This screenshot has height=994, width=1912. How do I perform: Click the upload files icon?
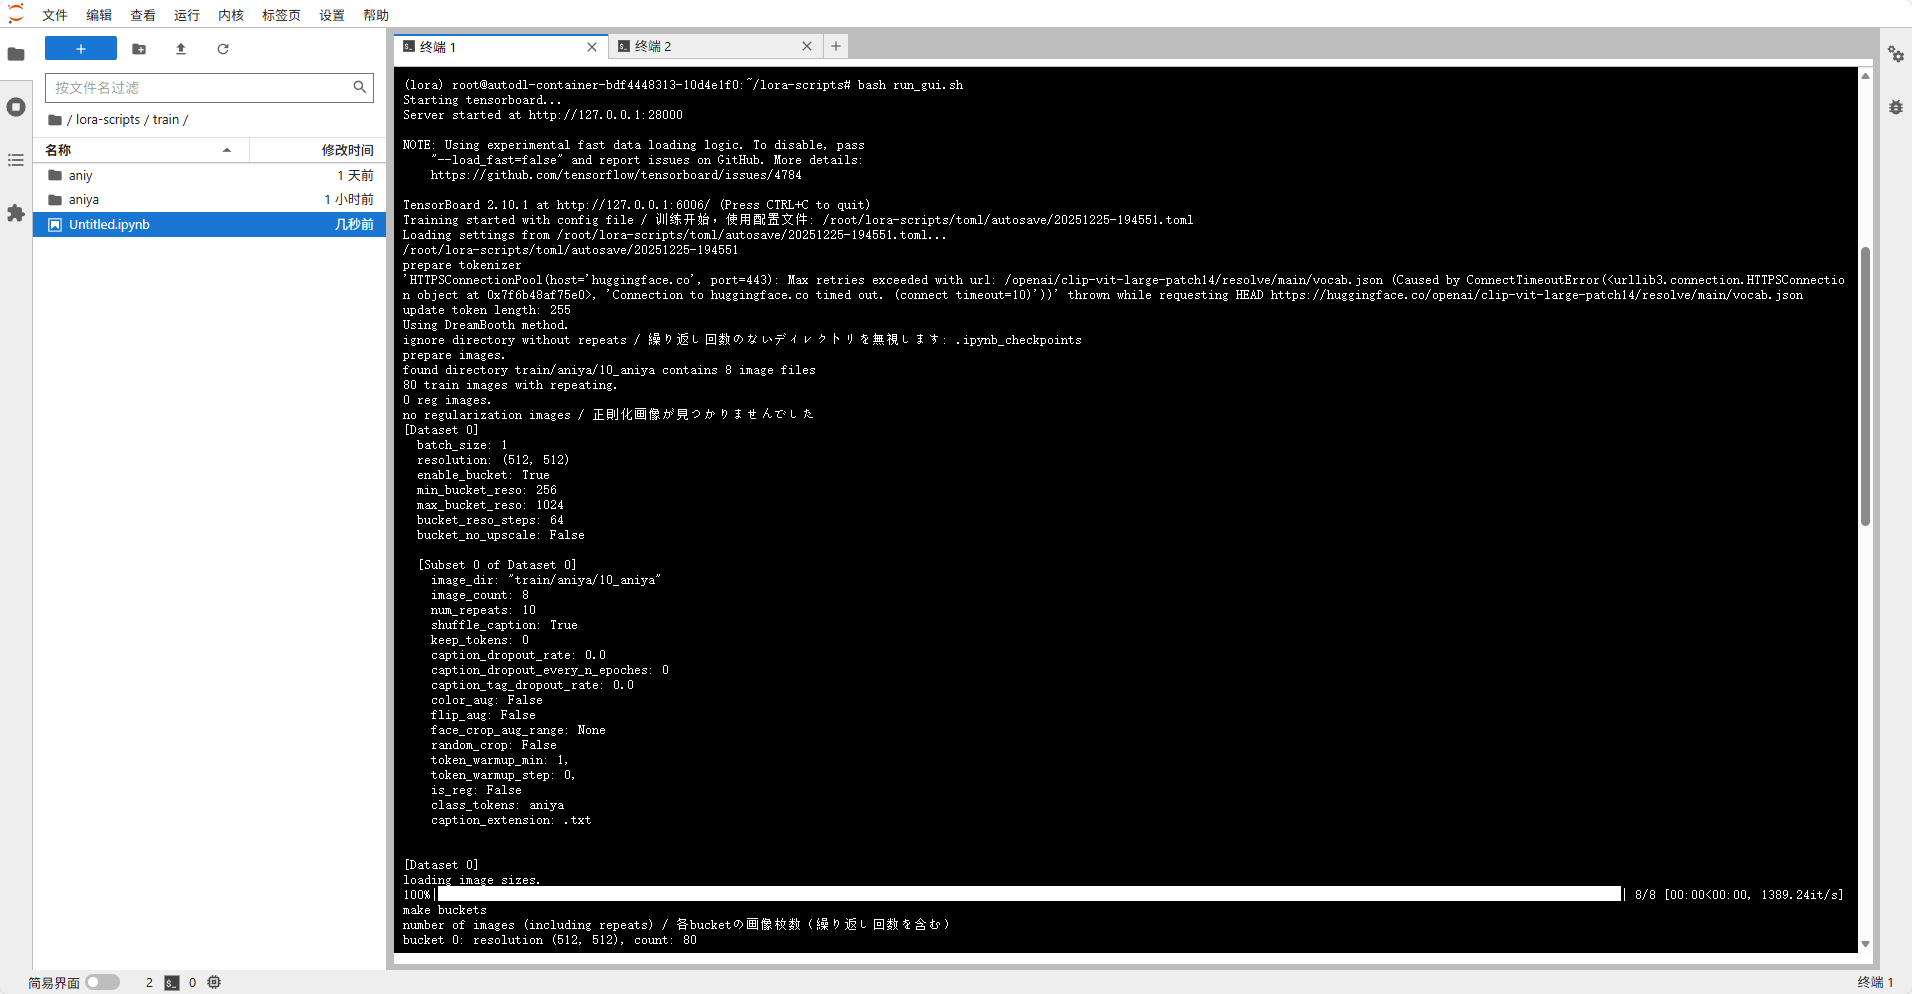(x=181, y=49)
